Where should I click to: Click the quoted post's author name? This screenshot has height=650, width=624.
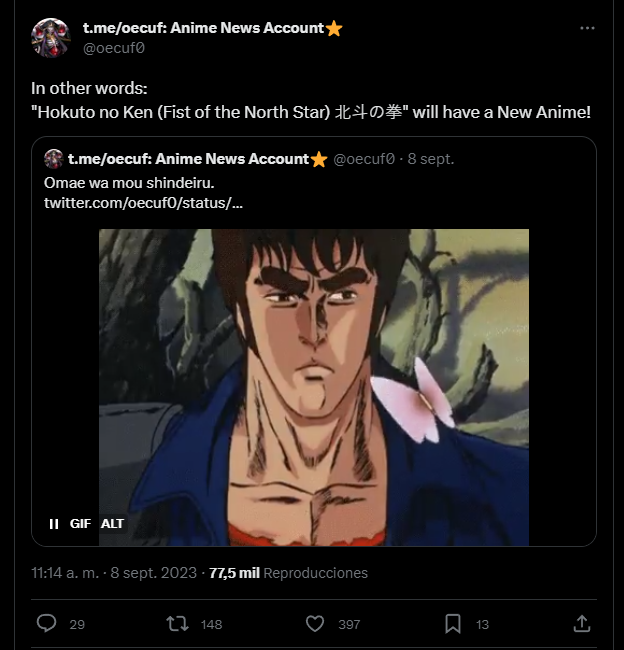click(187, 159)
